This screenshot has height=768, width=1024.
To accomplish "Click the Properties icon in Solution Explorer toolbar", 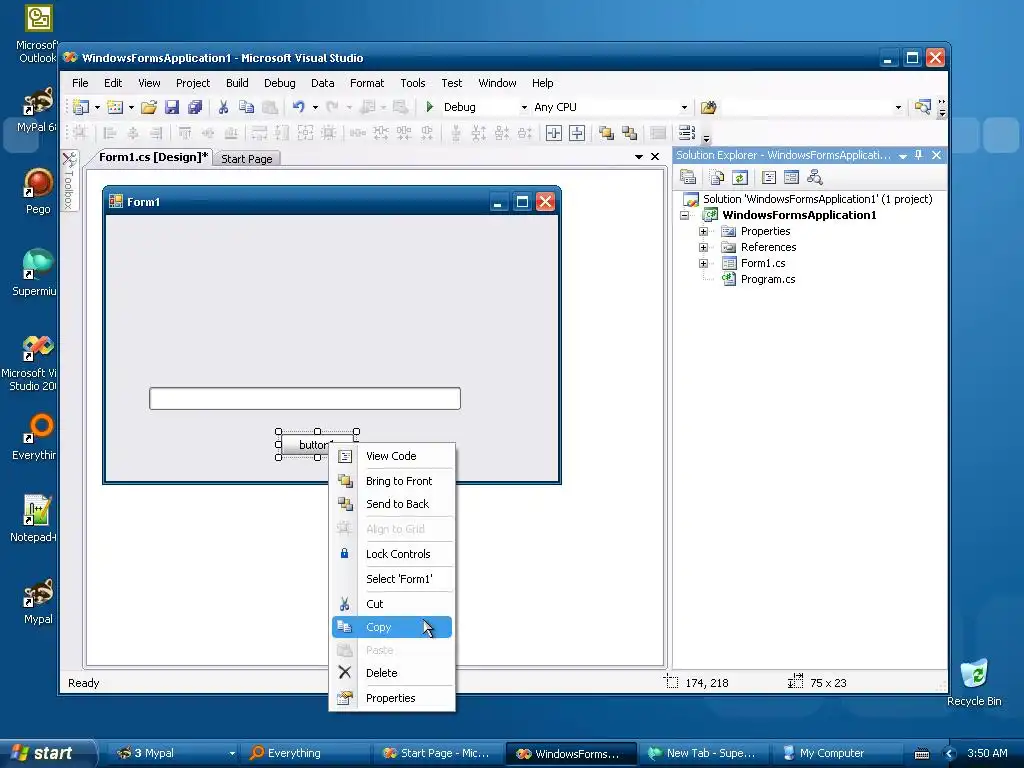I will [x=688, y=177].
